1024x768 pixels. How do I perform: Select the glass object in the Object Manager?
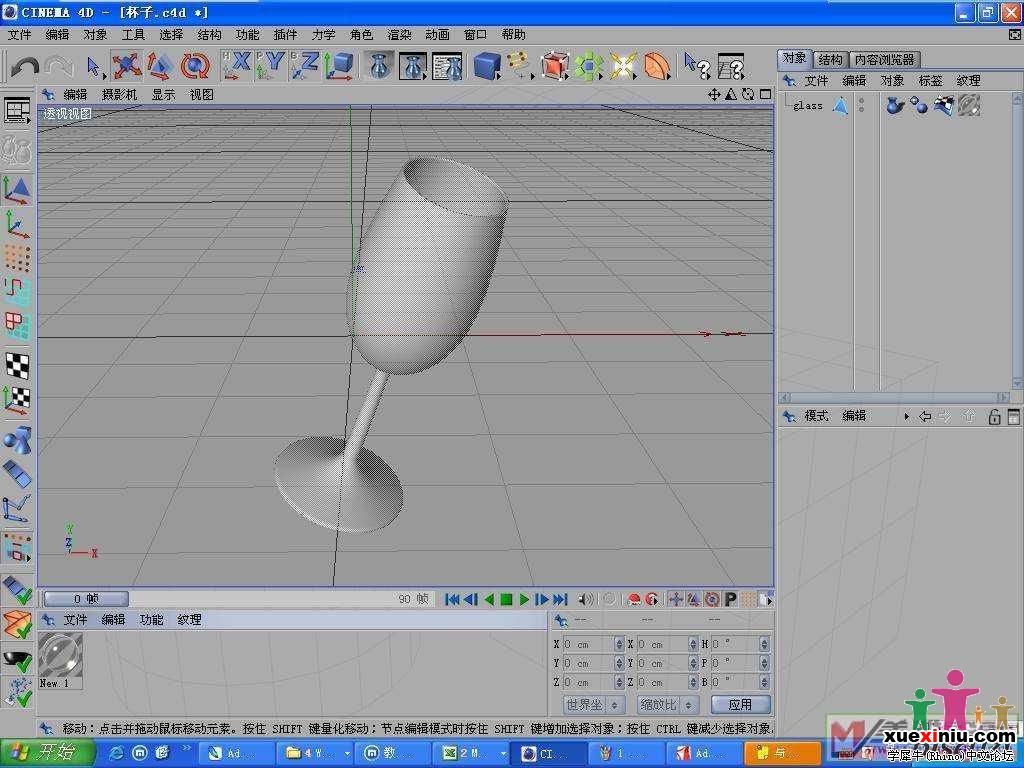click(808, 105)
